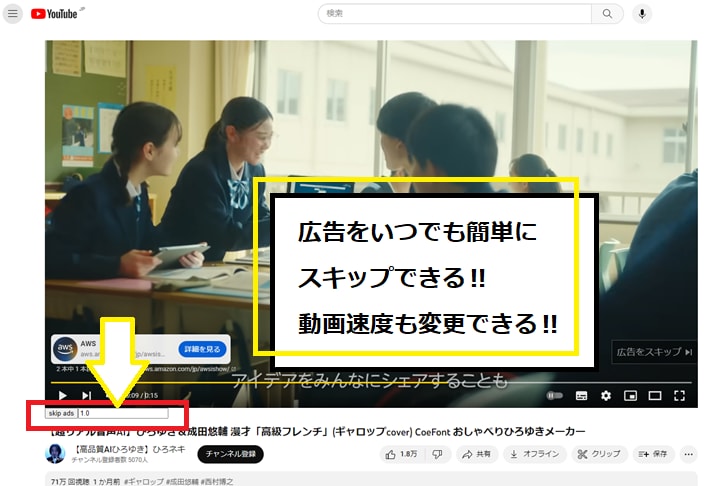This screenshot has width=704, height=486.
Task: Open the ひろネキ channel avatar
Action: 55,454
